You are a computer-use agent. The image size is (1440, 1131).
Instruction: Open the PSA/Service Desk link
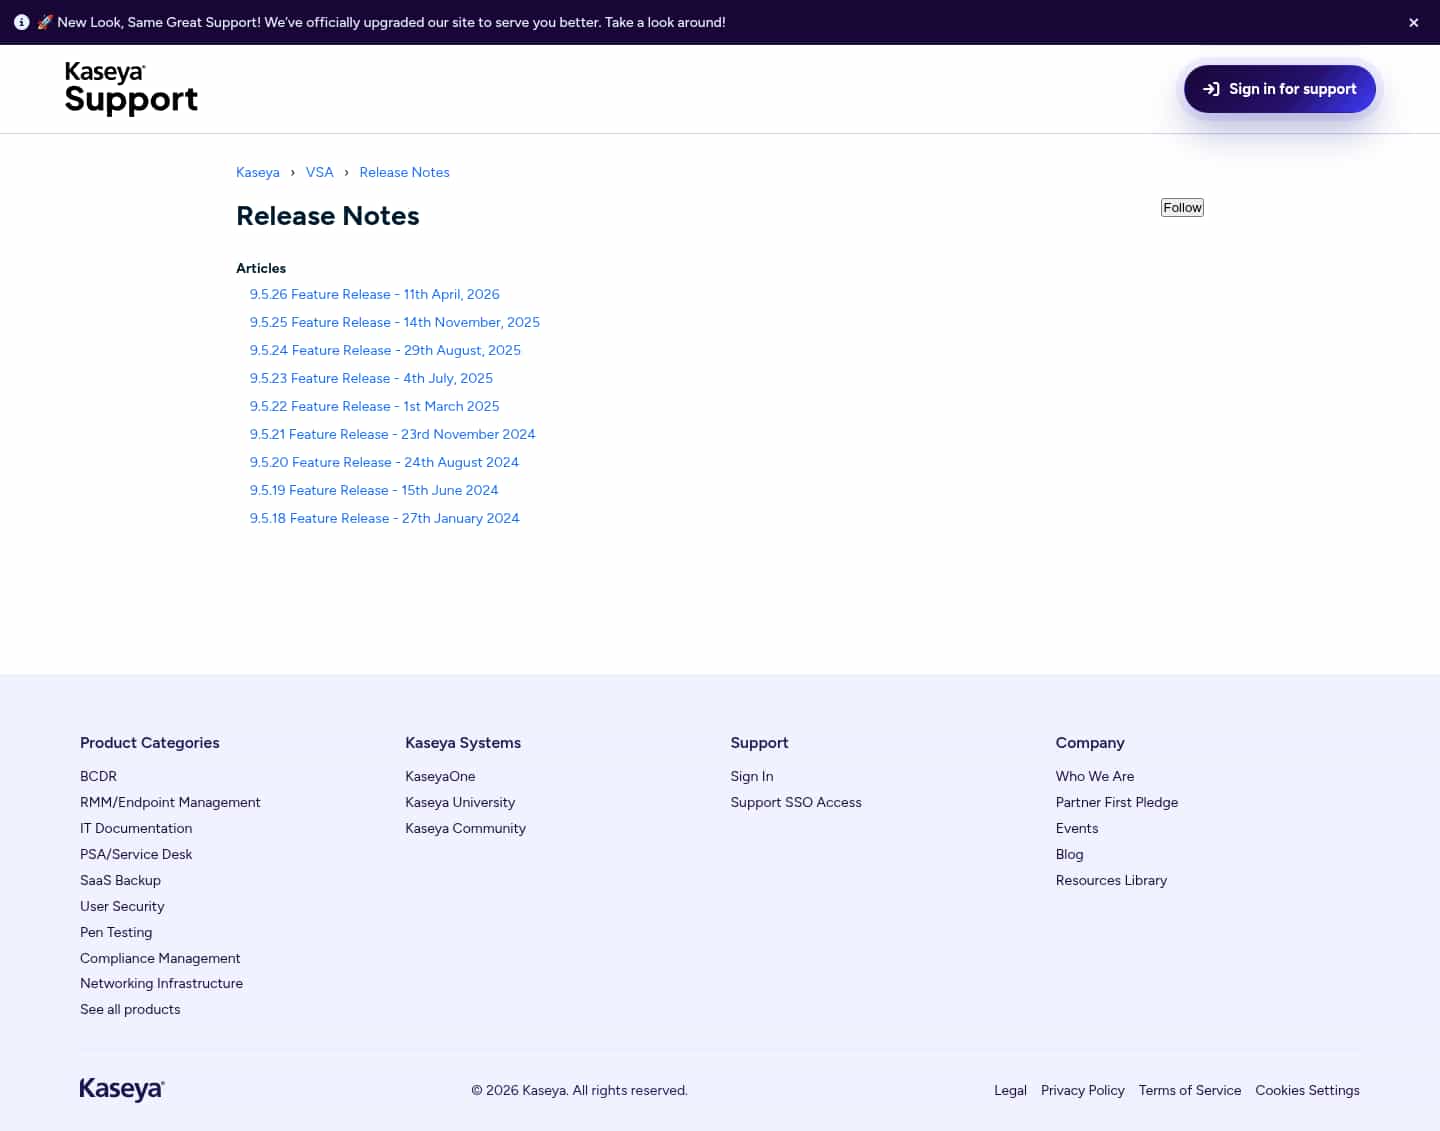(136, 854)
